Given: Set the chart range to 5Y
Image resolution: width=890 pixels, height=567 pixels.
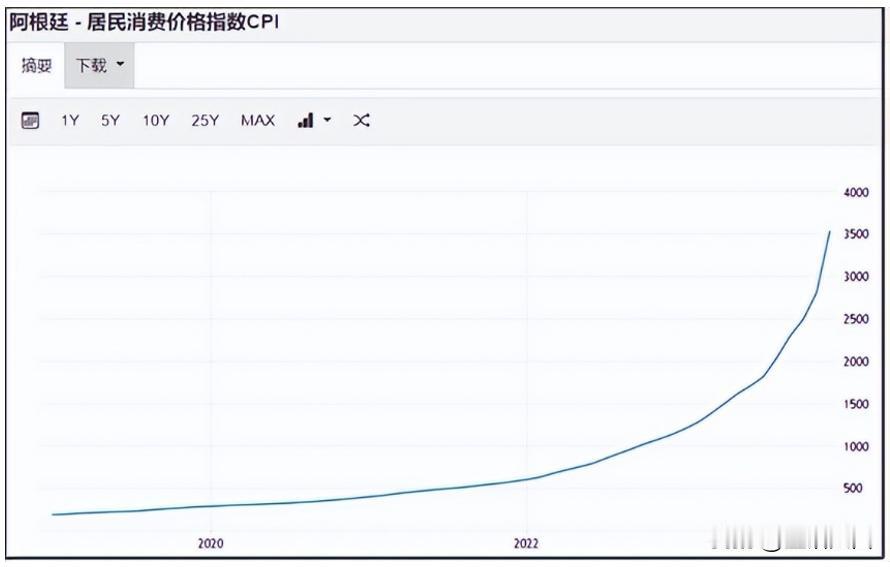Looking at the screenshot, I should [x=110, y=120].
